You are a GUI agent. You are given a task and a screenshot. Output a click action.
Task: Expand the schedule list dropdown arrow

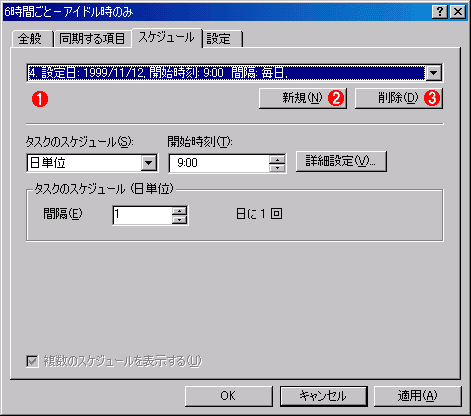pos(433,72)
